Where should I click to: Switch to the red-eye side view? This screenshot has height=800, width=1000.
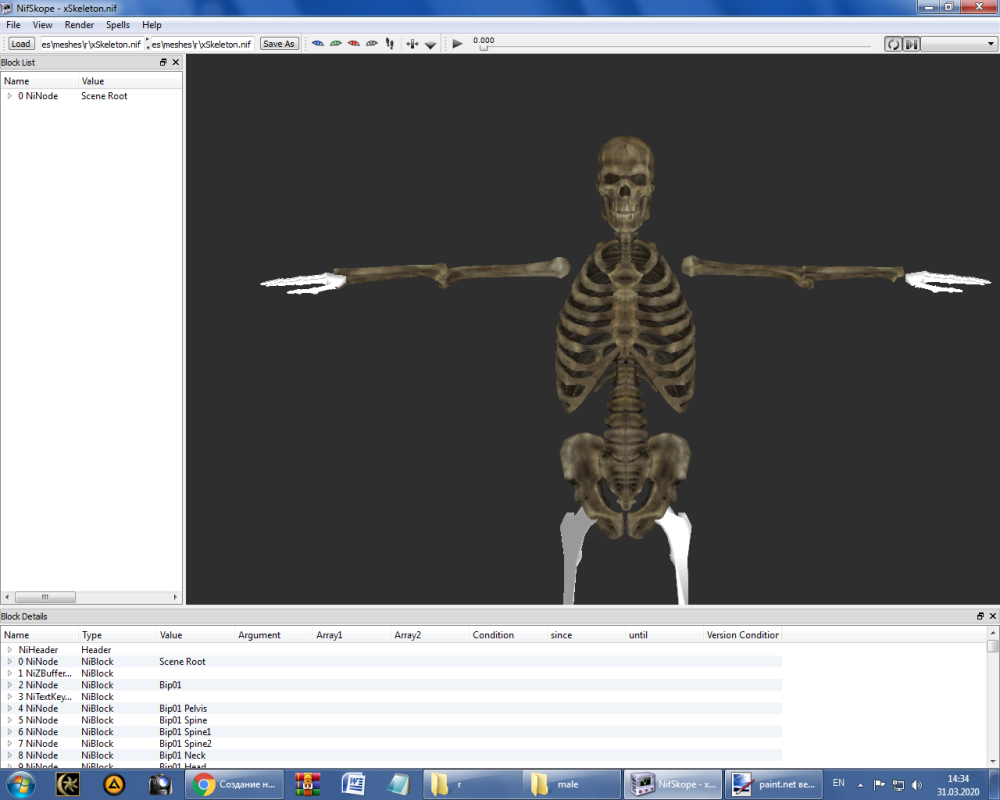(x=353, y=43)
